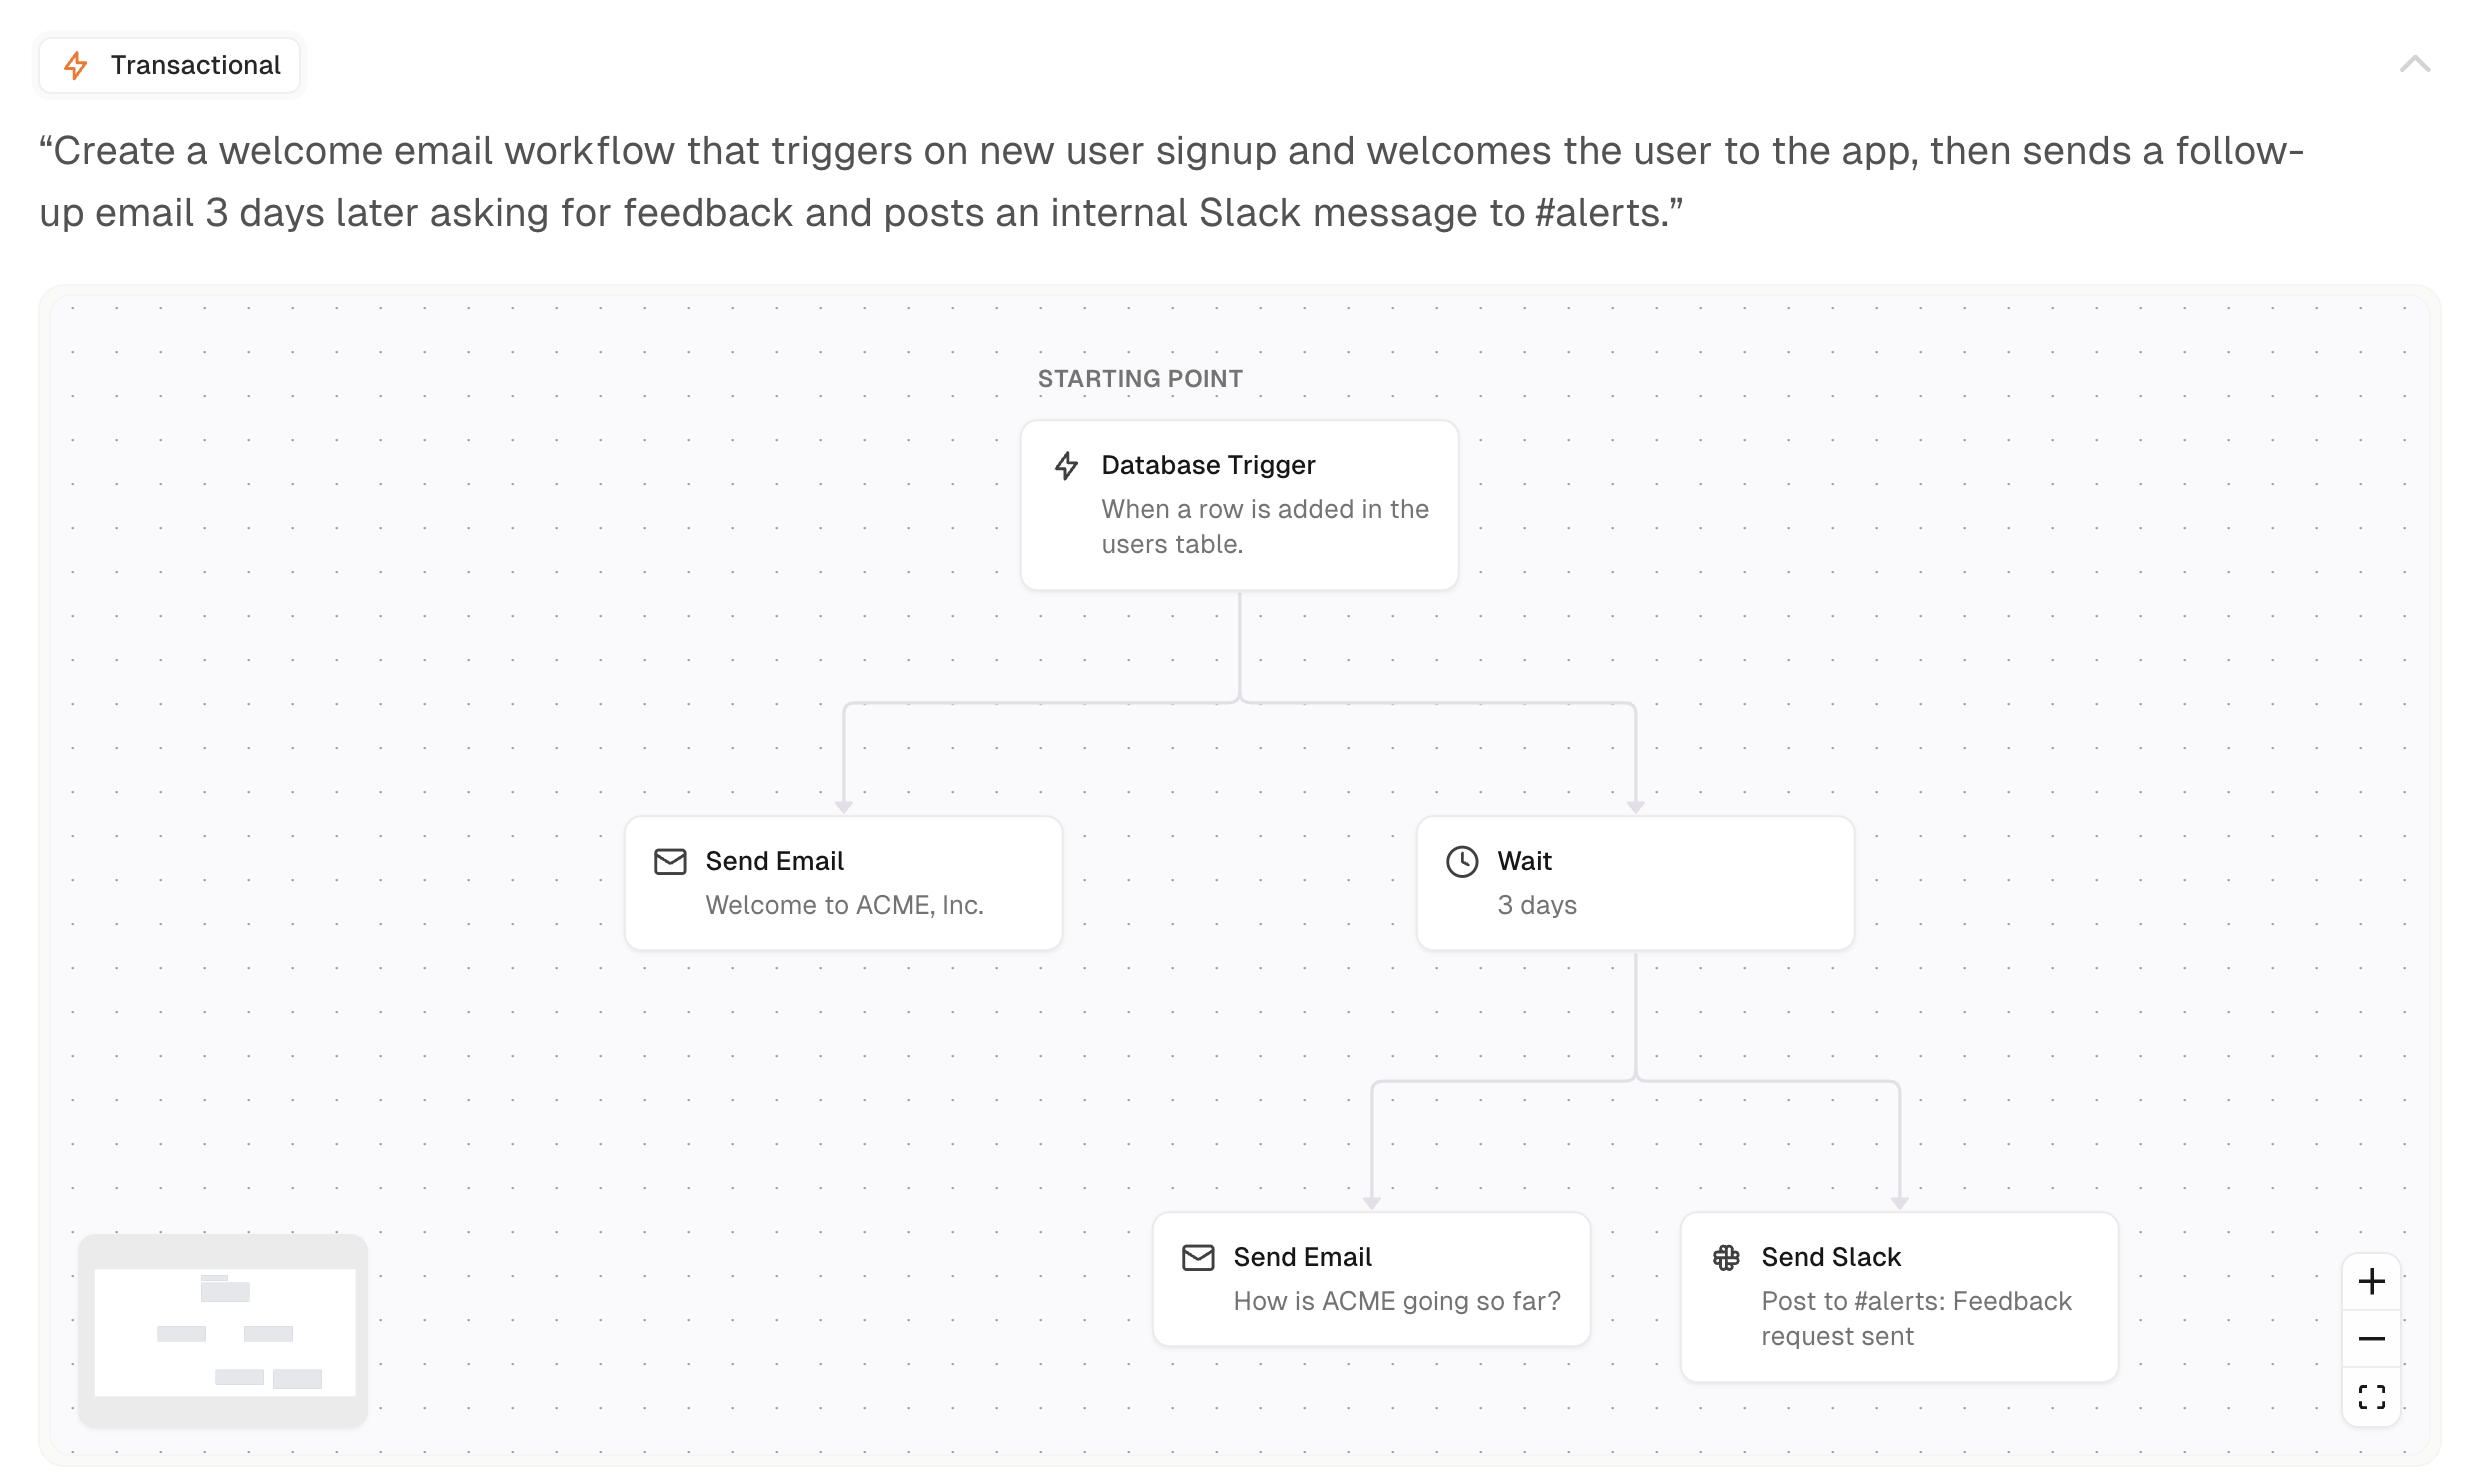Screen dimensions: 2490x1484
Task: Zoom in with the plus button
Action: point(2371,1281)
